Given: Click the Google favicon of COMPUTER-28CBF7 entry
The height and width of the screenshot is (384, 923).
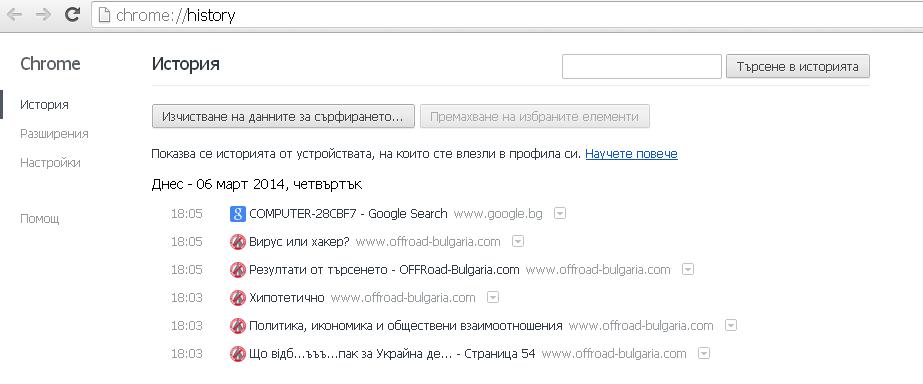Looking at the screenshot, I should click(x=237, y=214).
